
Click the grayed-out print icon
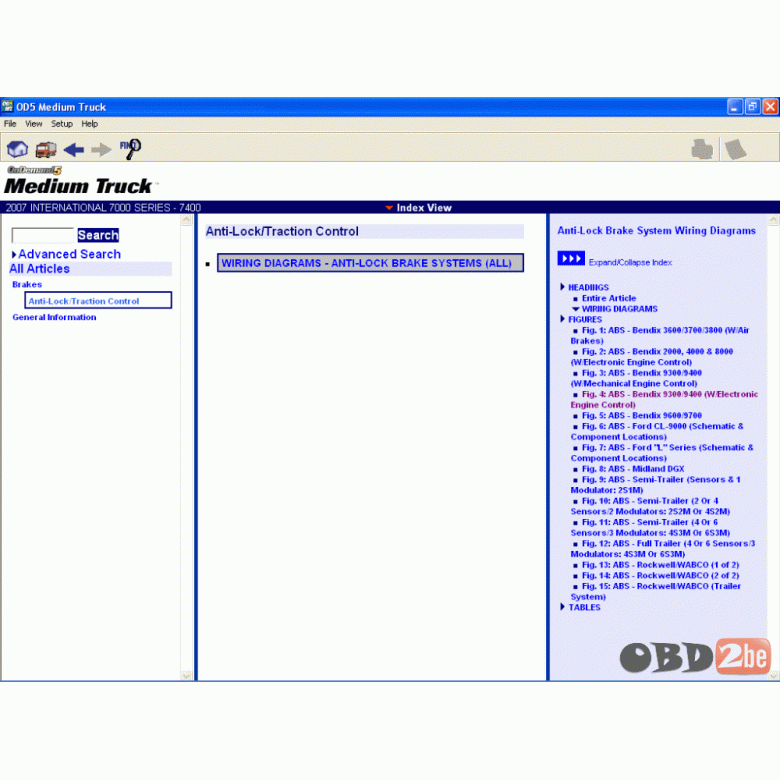click(x=702, y=149)
